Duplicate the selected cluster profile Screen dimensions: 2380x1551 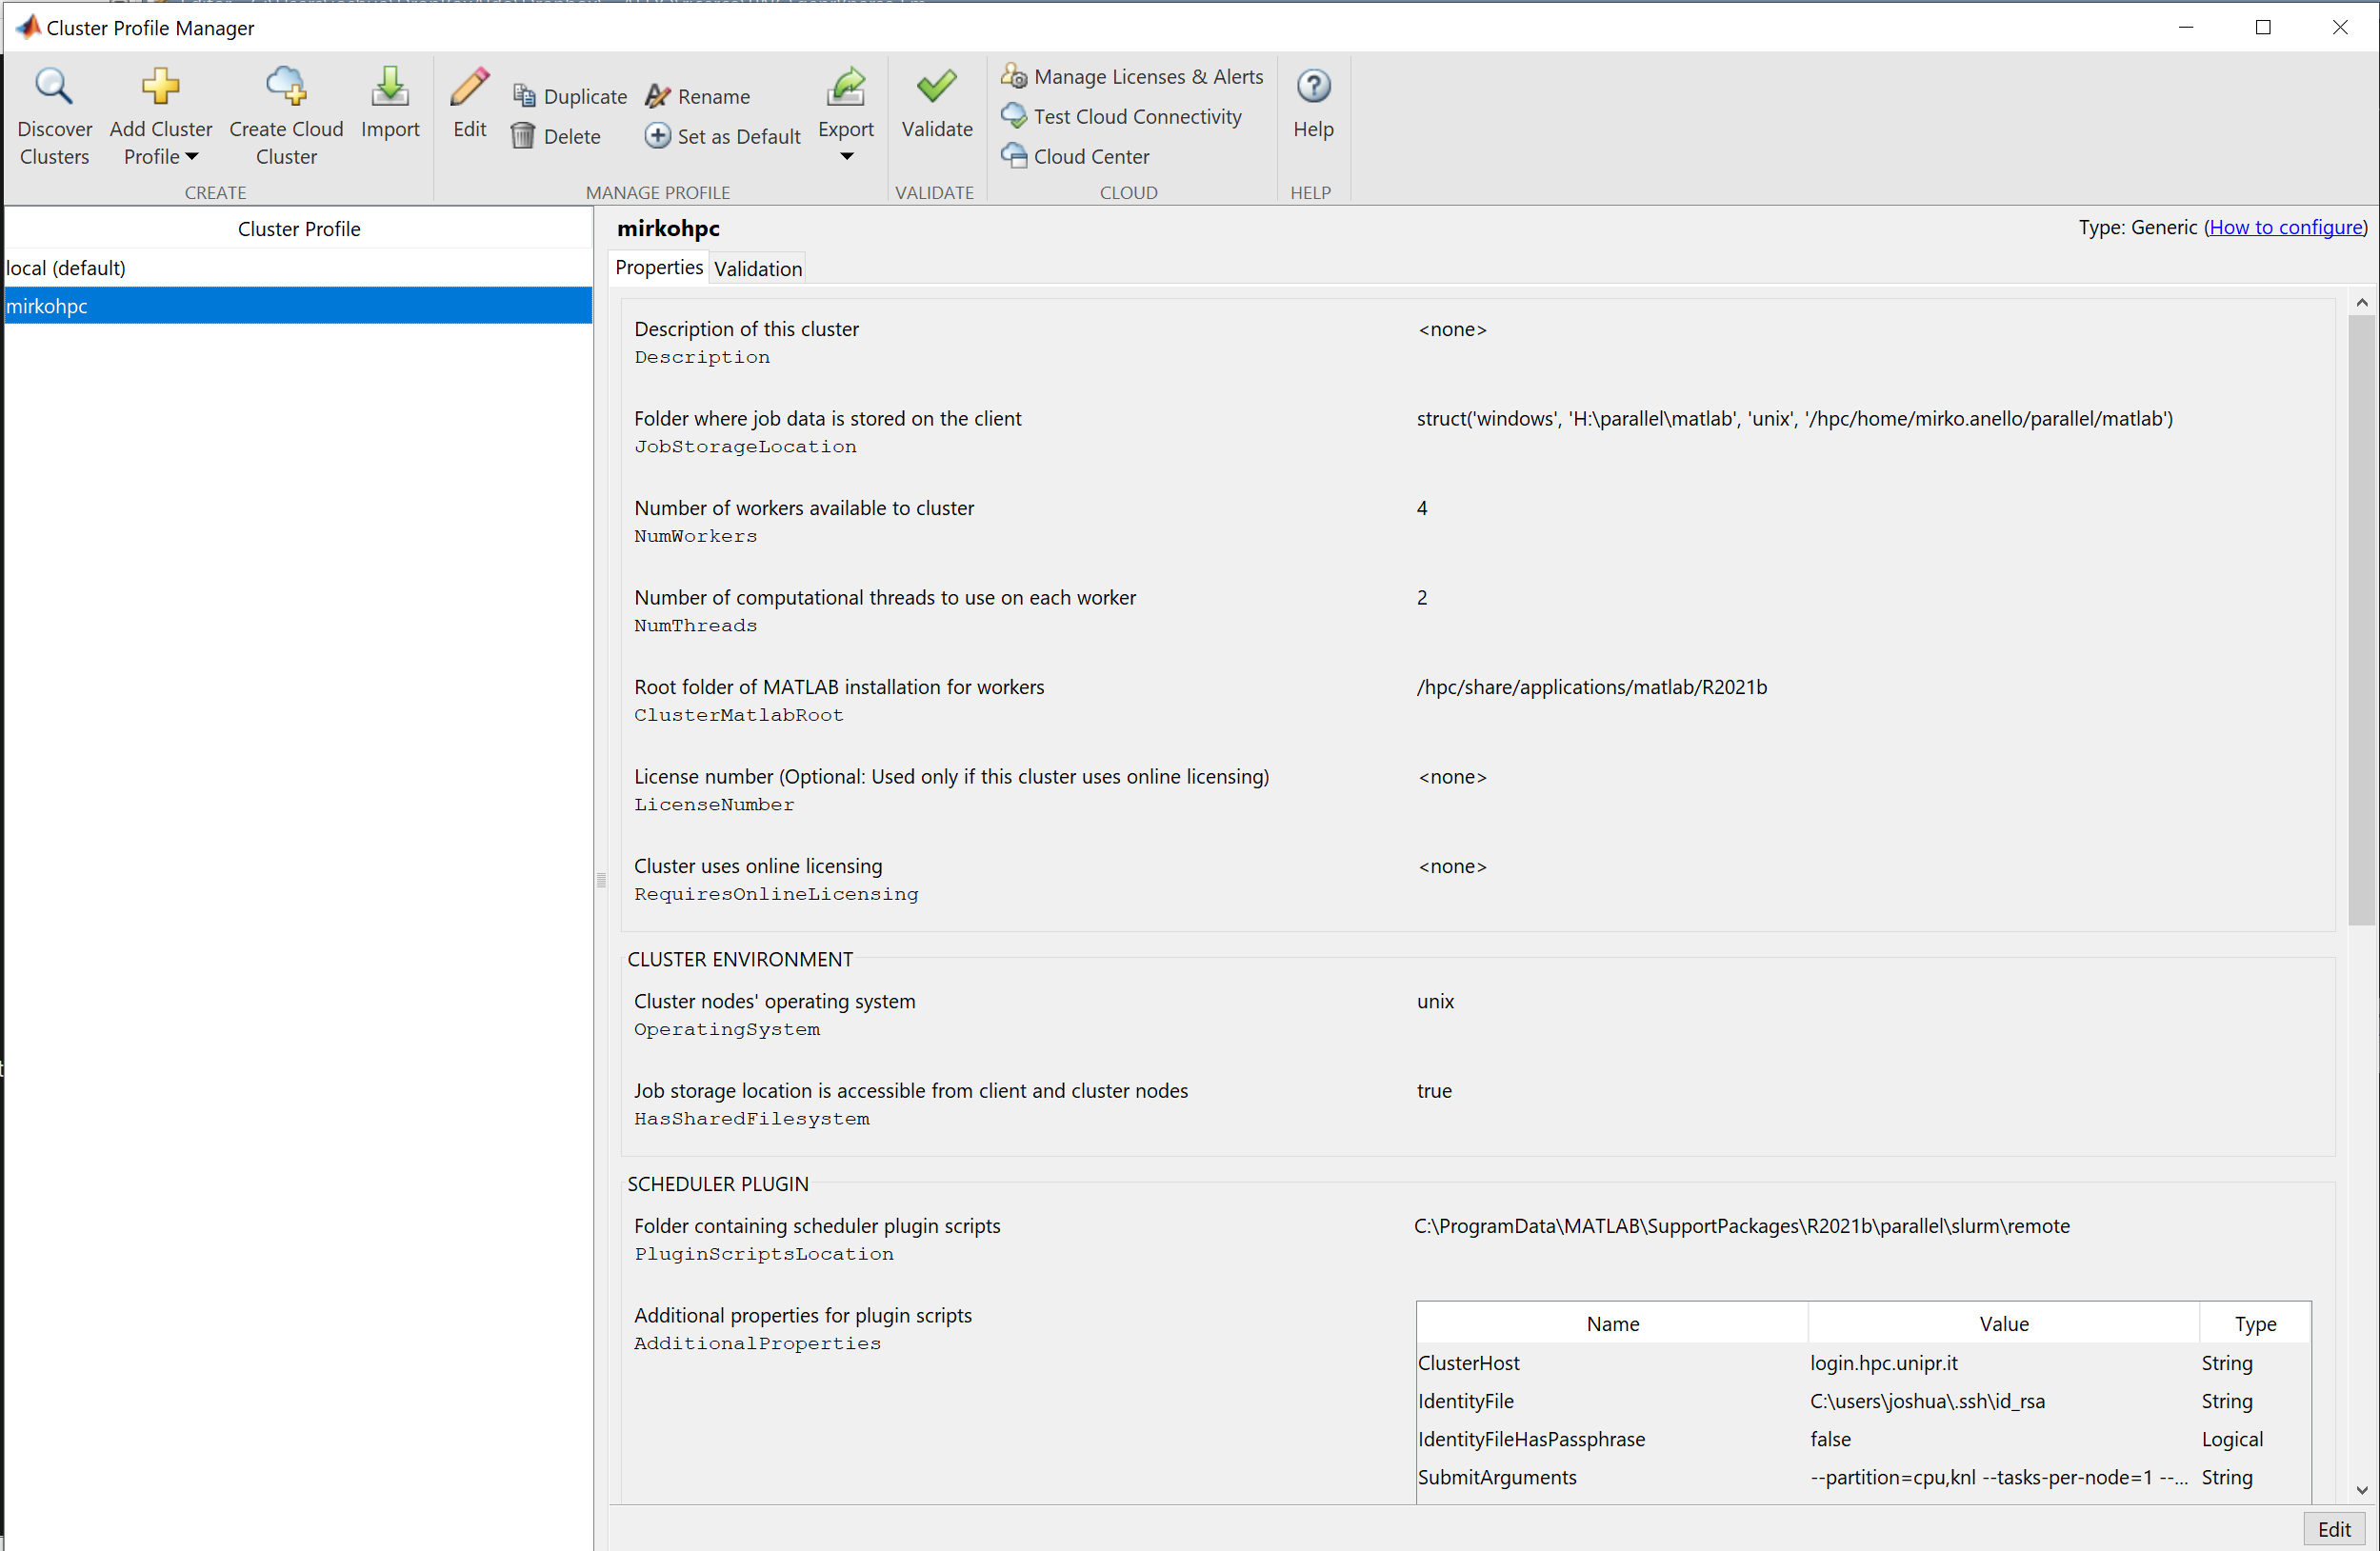click(x=570, y=96)
